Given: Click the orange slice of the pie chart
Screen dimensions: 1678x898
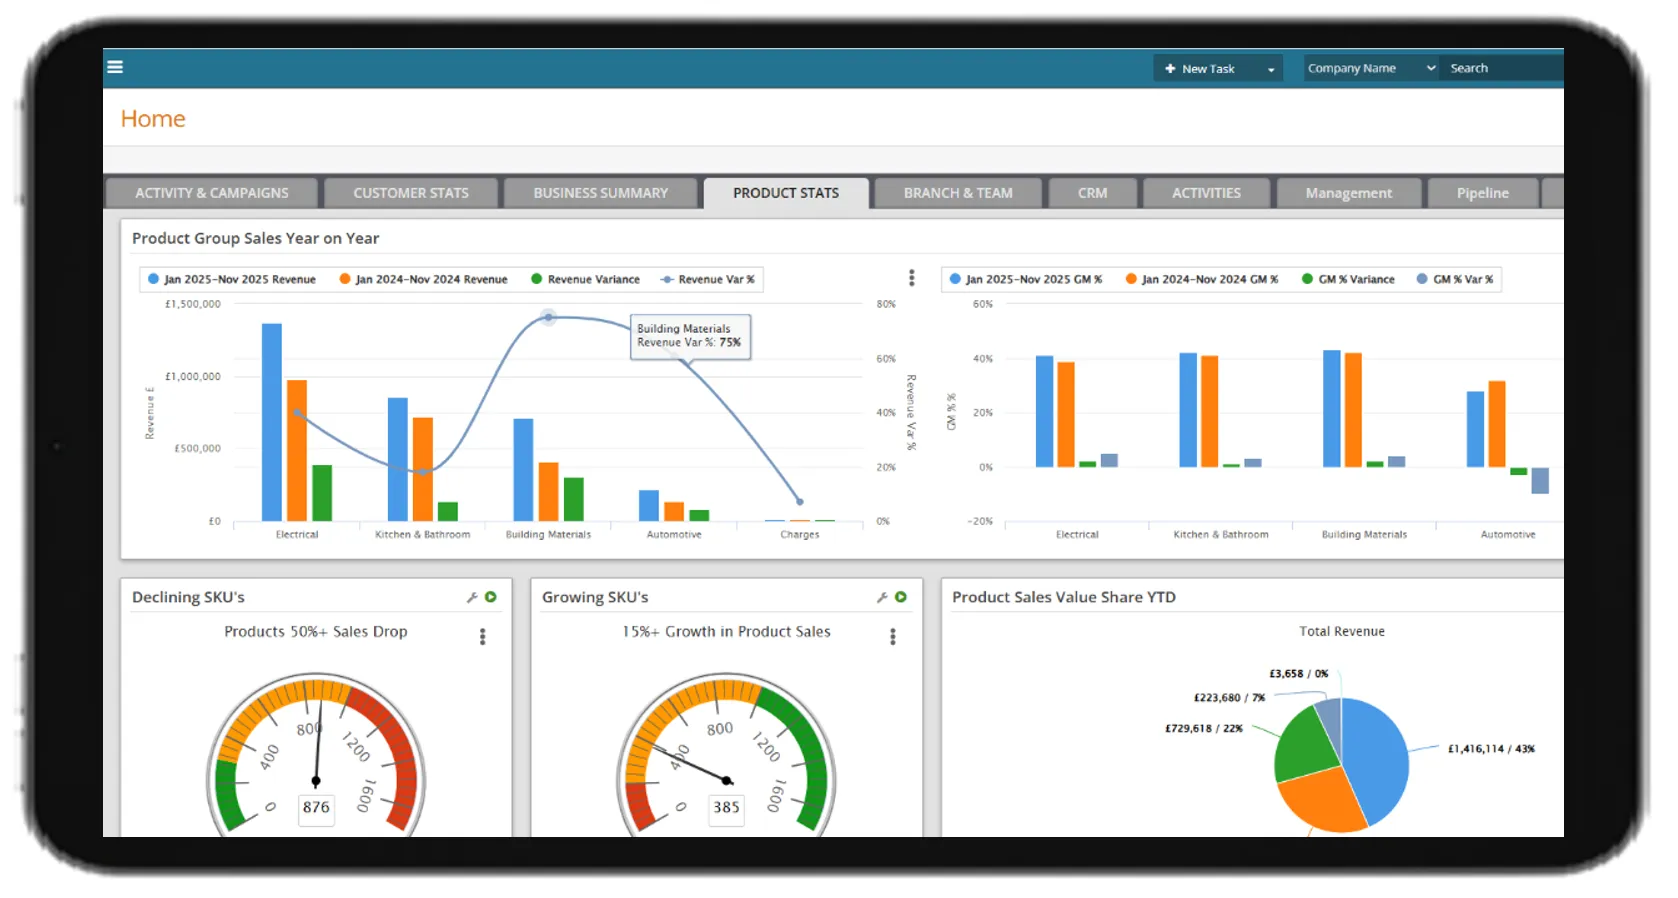Looking at the screenshot, I should click(1321, 801).
